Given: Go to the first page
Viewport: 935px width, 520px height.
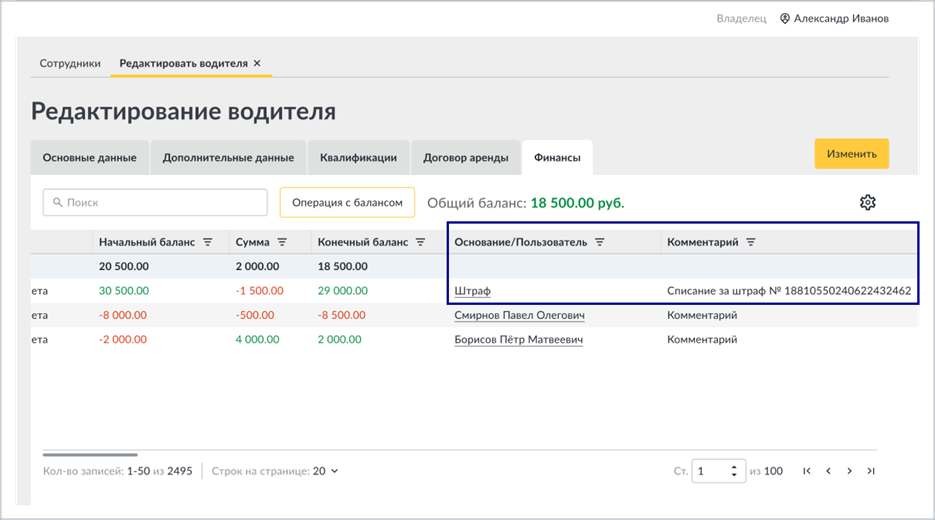Looking at the screenshot, I should click(807, 471).
